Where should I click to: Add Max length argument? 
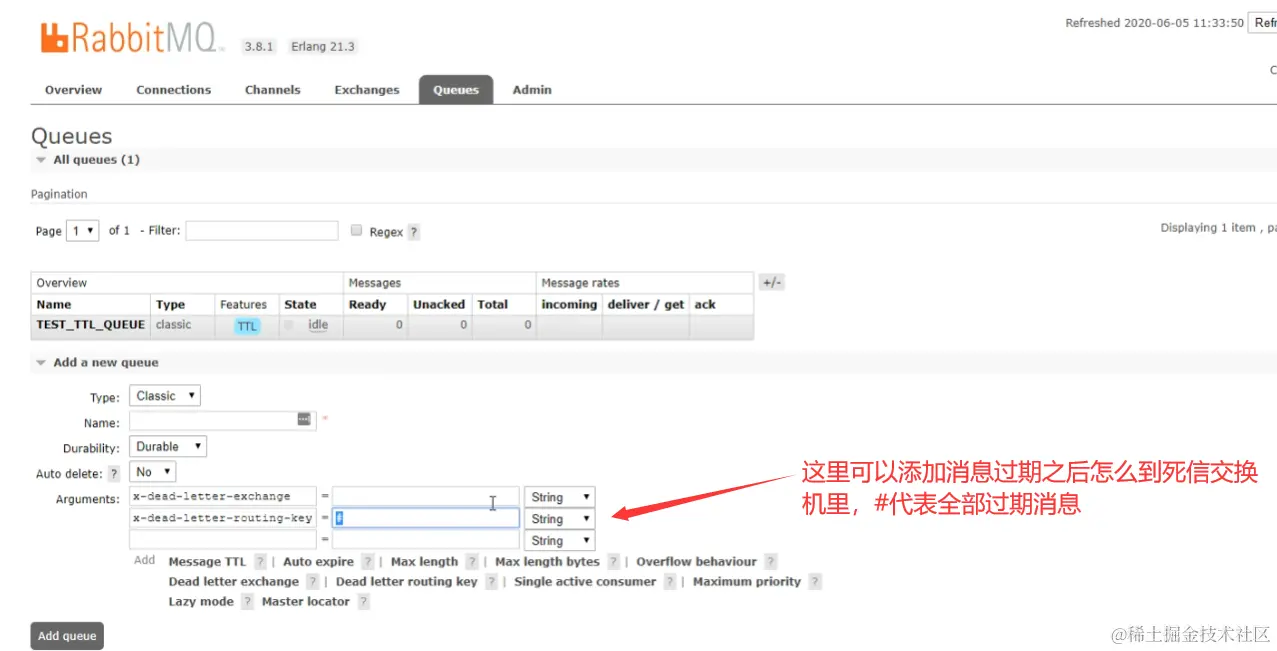coord(424,562)
